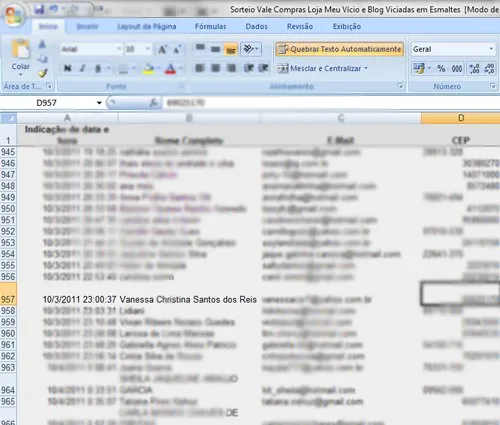
Task: Click the Insert Function fx button
Action: pyautogui.click(x=153, y=103)
